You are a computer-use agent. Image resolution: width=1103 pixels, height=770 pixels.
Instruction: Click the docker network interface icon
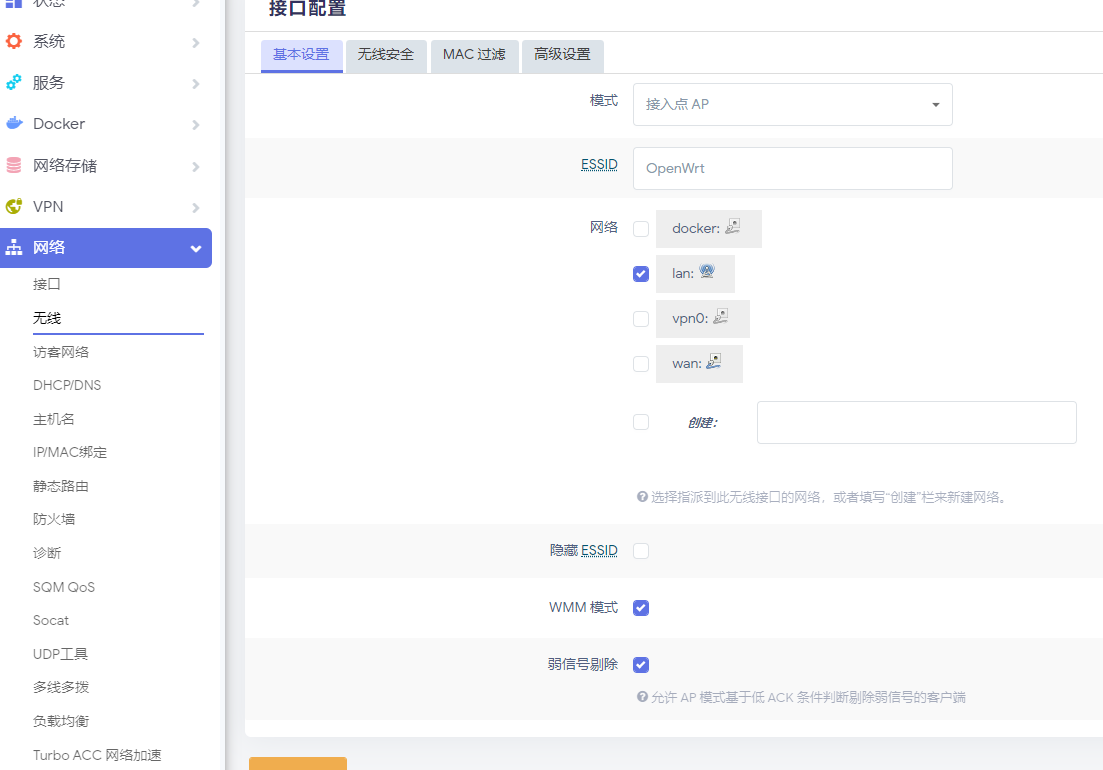pos(733,227)
